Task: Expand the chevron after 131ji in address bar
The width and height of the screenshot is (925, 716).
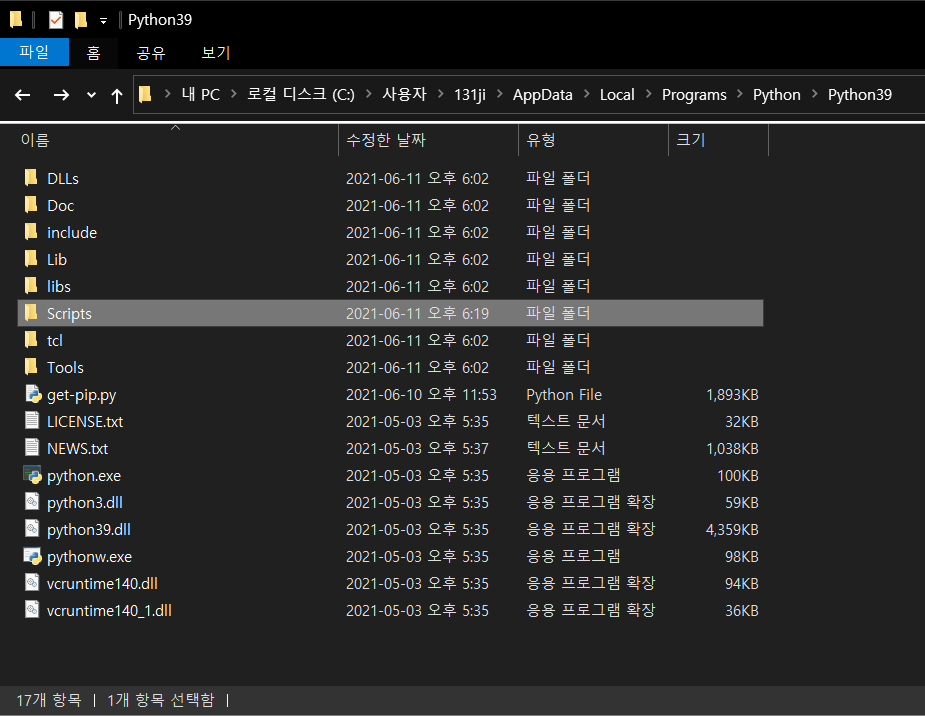Action: 500,94
